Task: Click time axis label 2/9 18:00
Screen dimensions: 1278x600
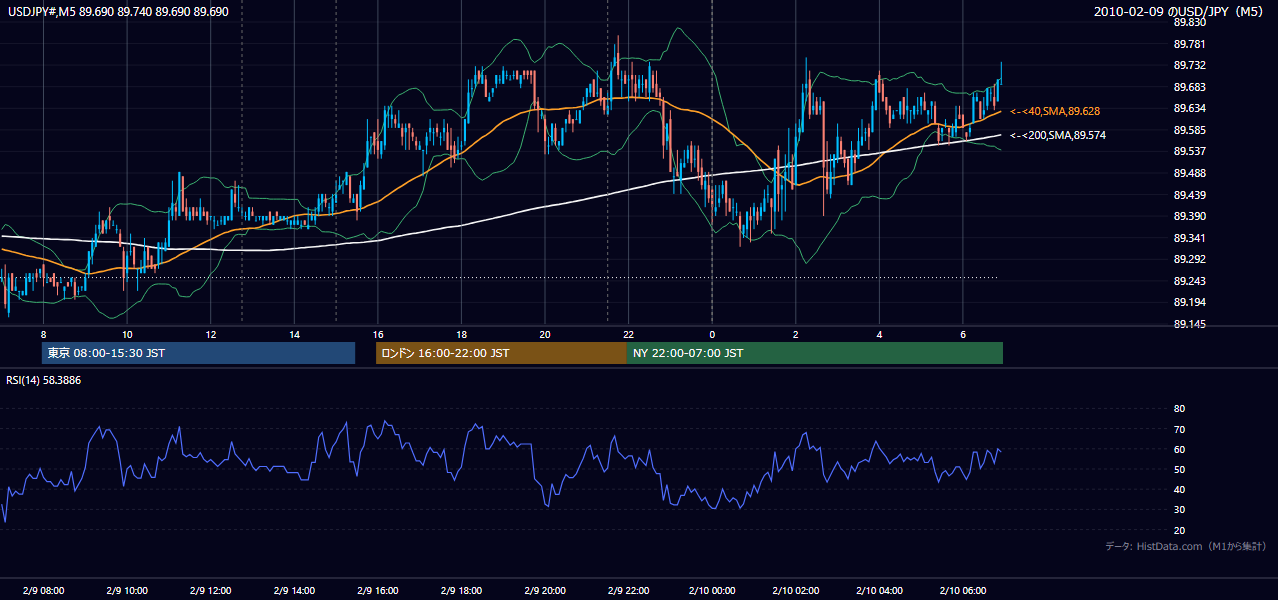Action: 461,591
